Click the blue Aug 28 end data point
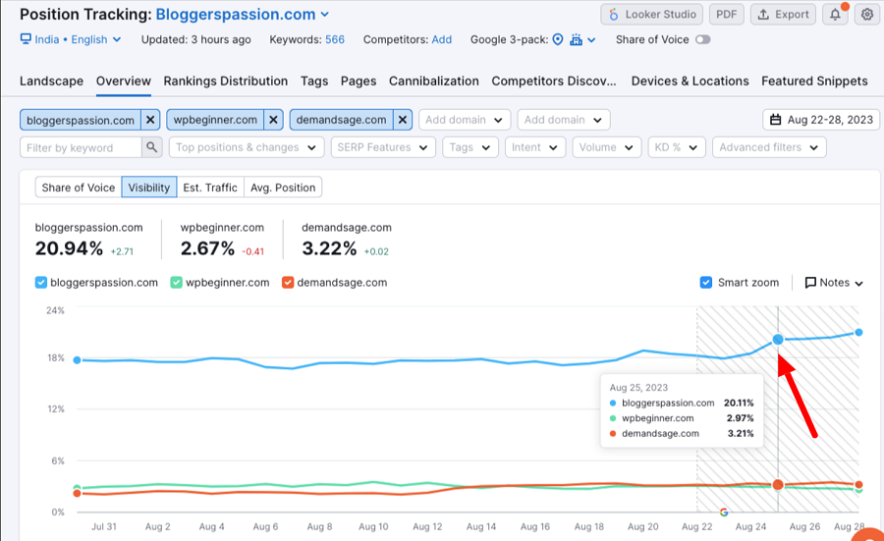884x541 pixels. pos(859,332)
